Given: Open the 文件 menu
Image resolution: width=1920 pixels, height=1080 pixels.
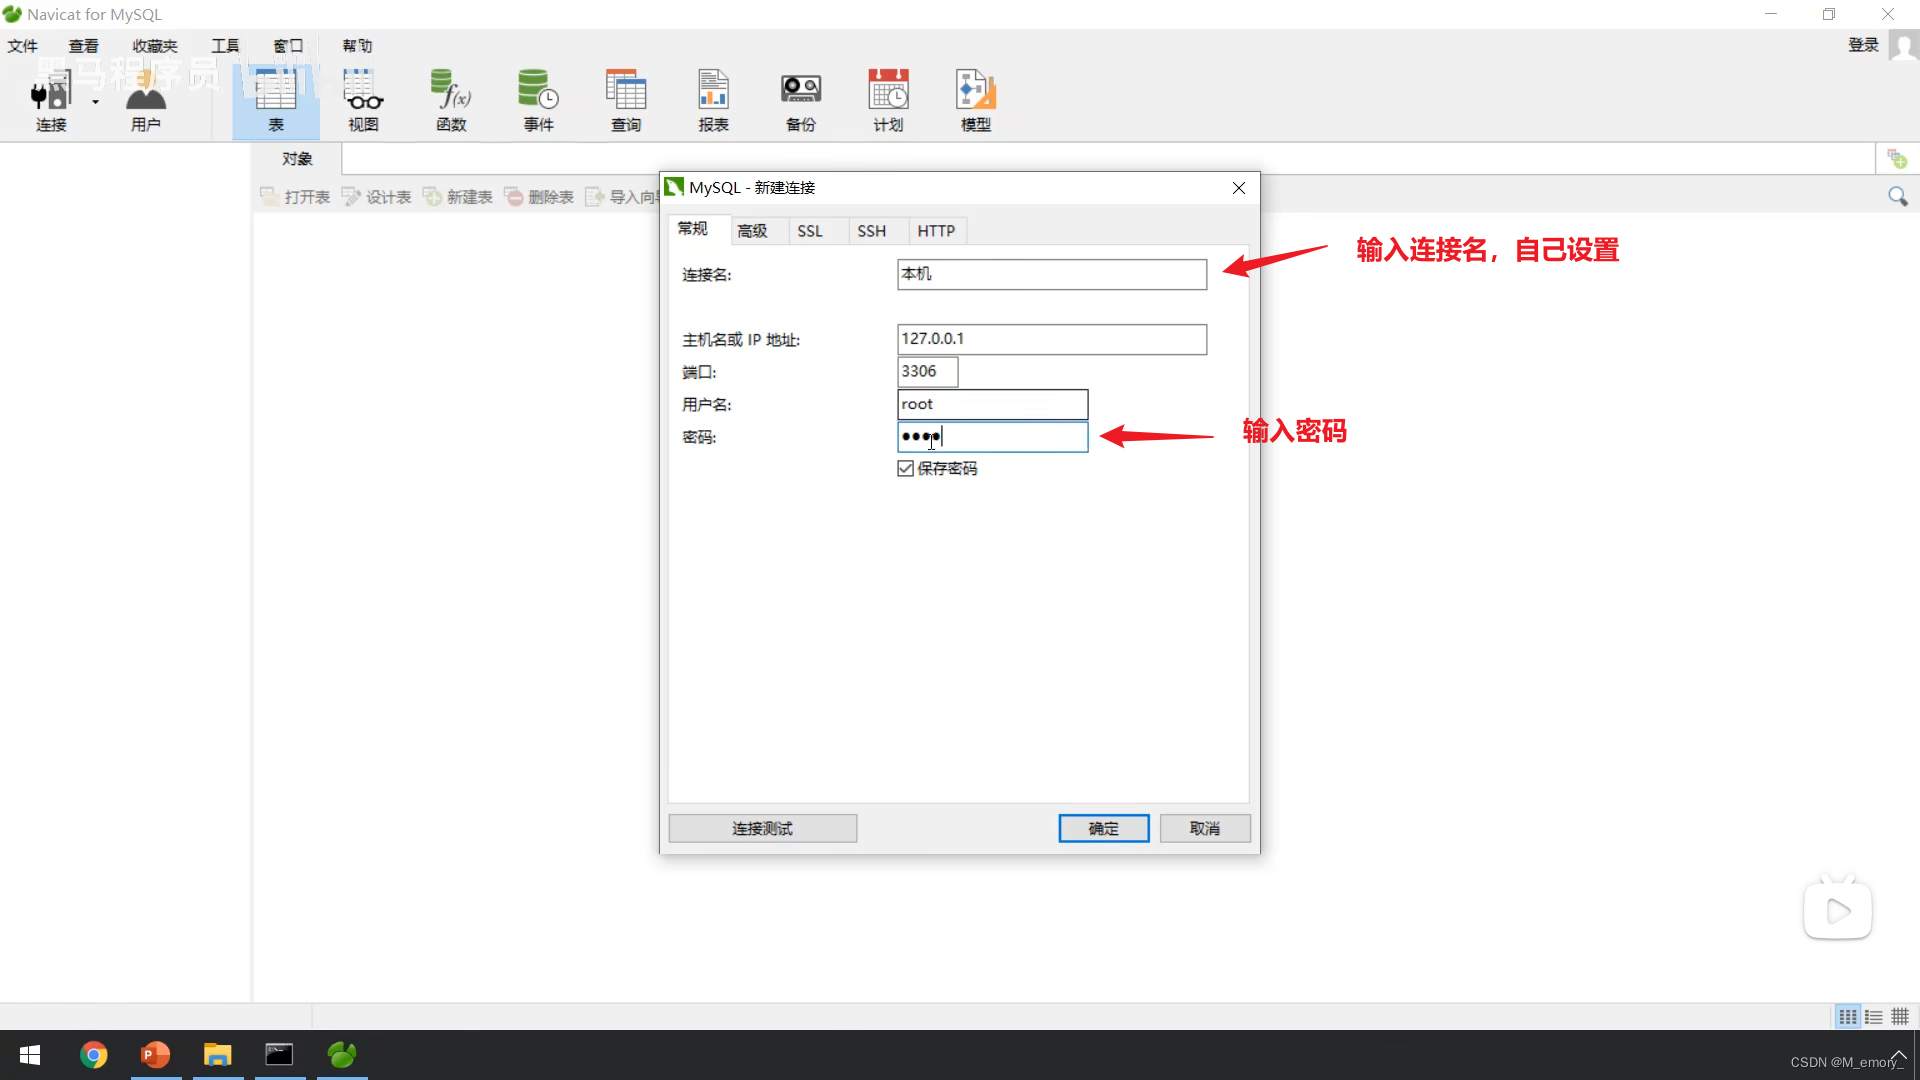Looking at the screenshot, I should coord(22,46).
